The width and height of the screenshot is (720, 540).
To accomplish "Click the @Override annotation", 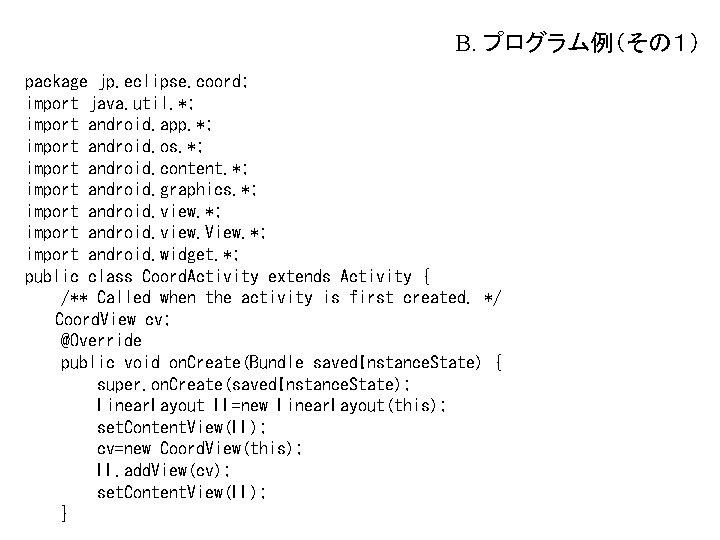I will [101, 341].
